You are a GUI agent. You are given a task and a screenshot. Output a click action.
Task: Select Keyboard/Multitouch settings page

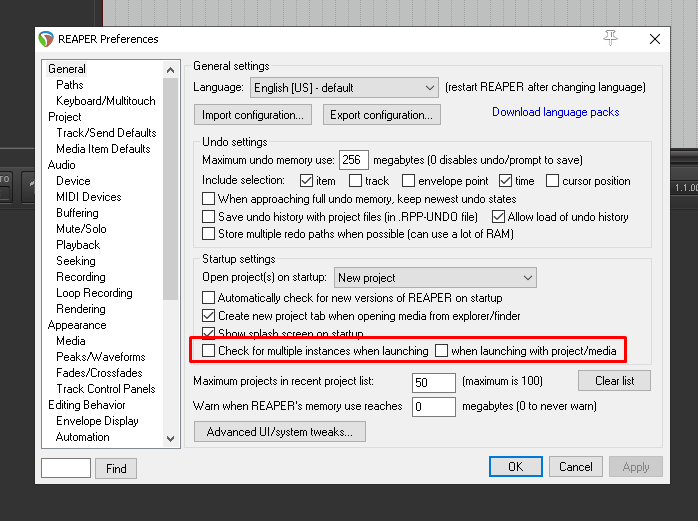[x=106, y=101]
